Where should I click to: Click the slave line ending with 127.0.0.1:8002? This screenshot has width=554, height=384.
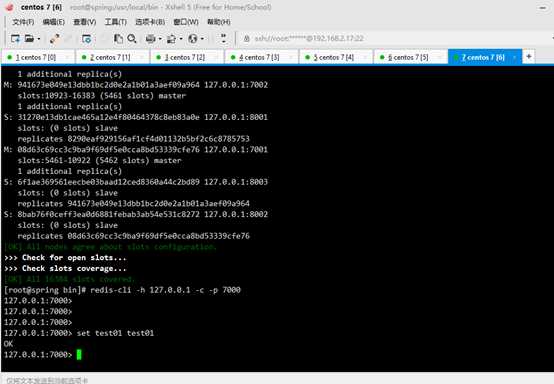pyautogui.click(x=136, y=214)
